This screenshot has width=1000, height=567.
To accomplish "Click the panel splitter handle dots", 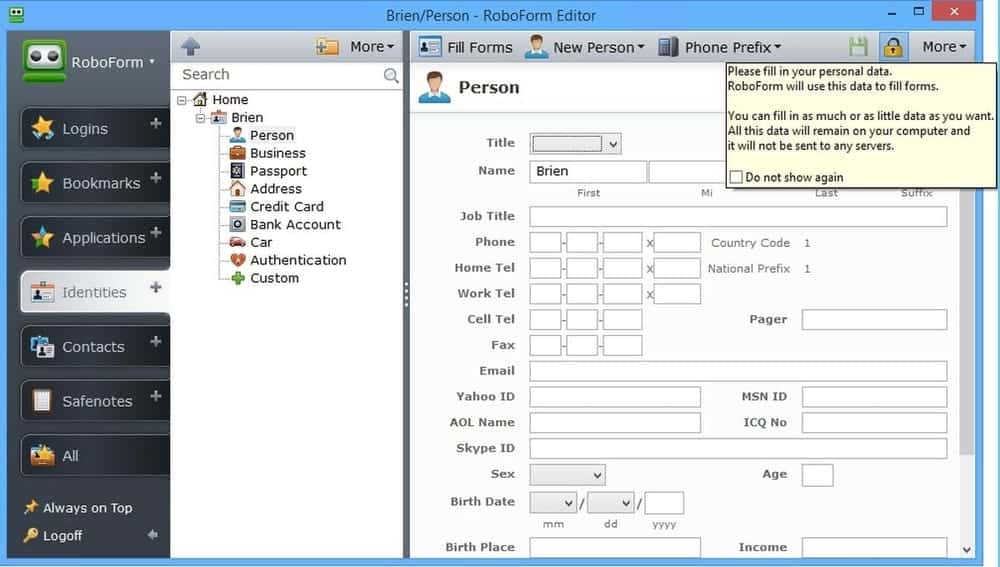I will 406,295.
